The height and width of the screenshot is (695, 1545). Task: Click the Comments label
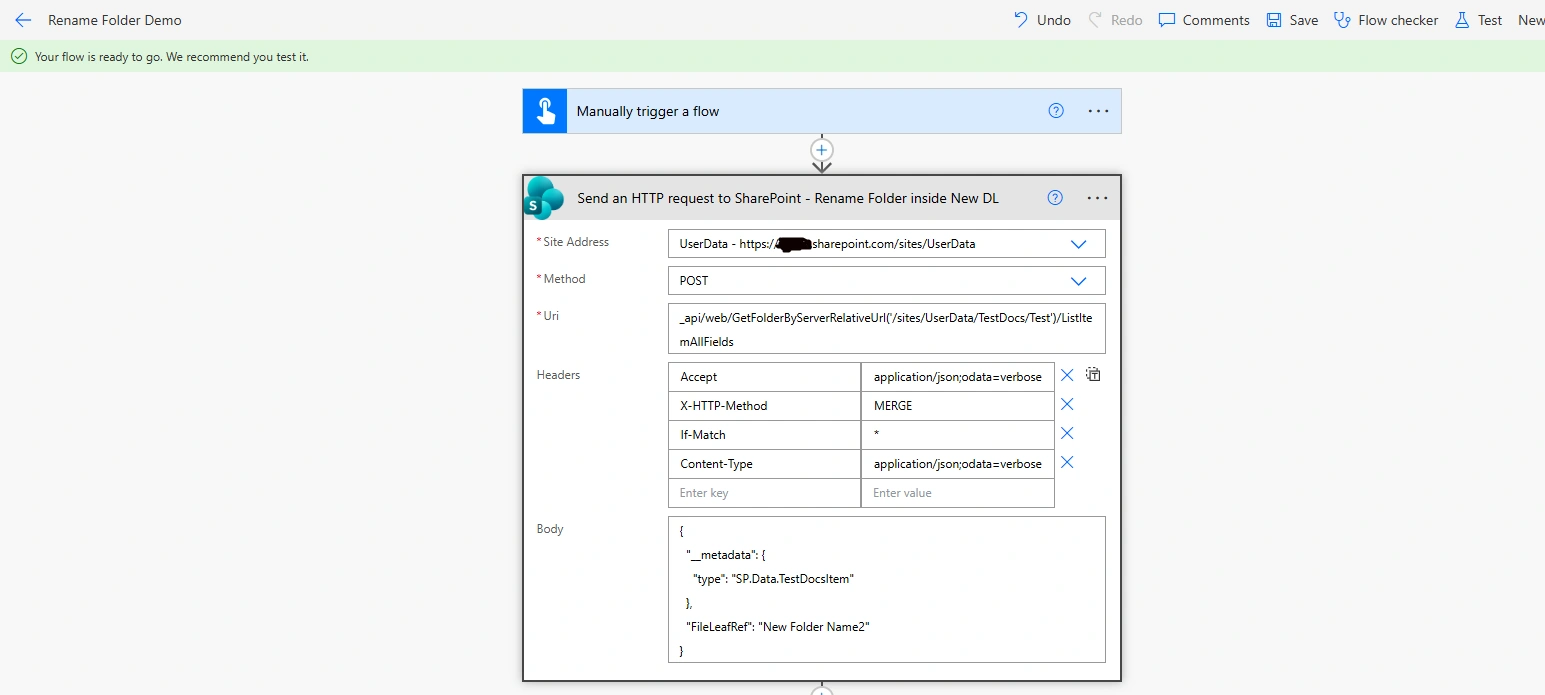point(1216,20)
